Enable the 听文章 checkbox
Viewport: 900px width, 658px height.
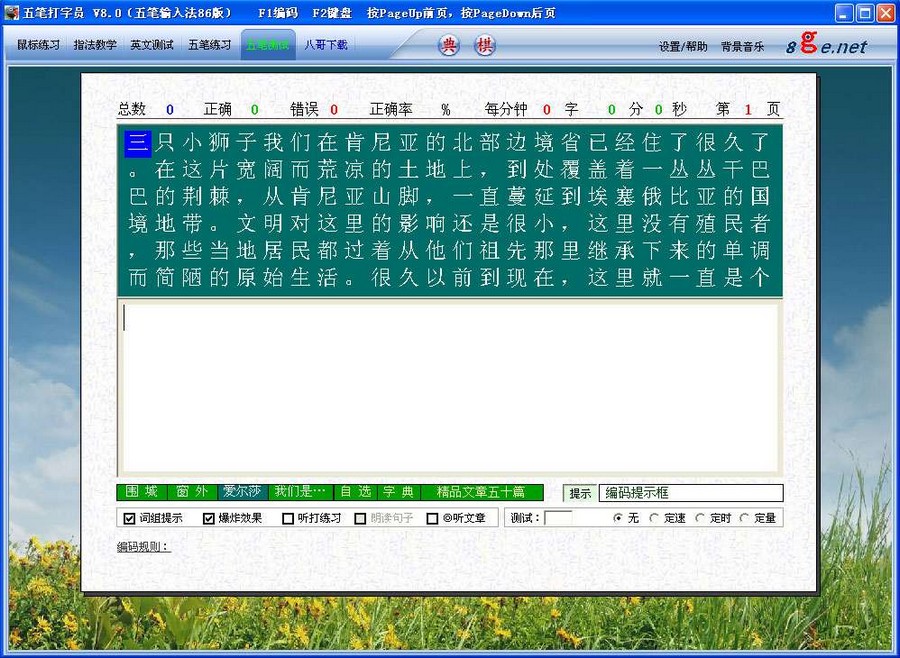click(433, 518)
